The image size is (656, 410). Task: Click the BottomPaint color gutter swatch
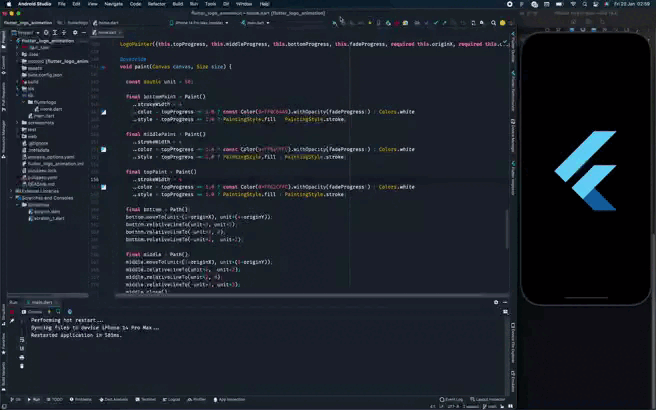click(103, 112)
